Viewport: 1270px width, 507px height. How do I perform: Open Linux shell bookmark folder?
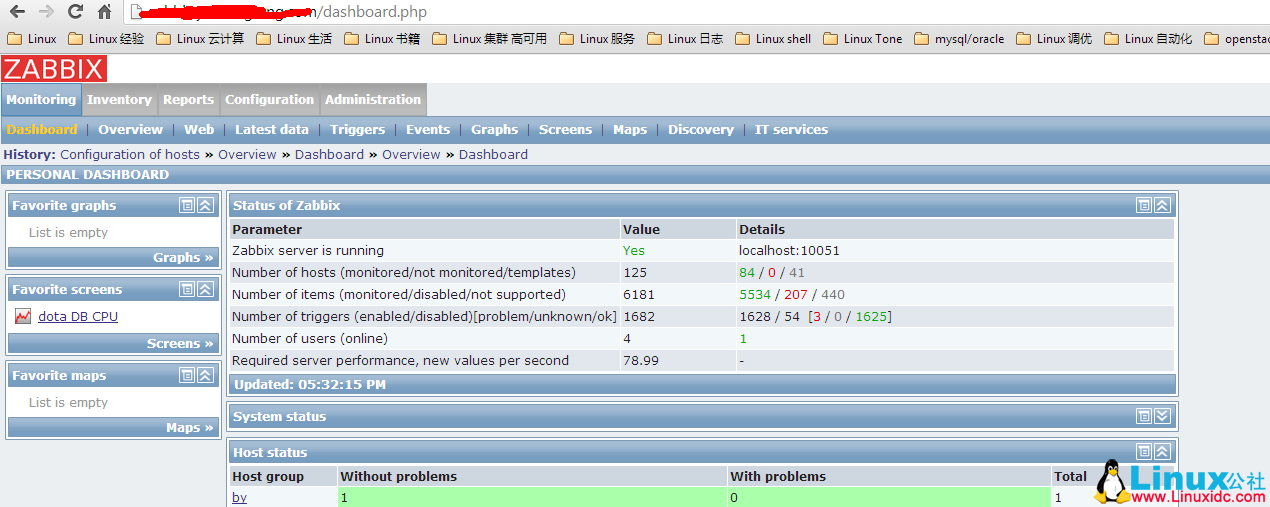pos(773,39)
